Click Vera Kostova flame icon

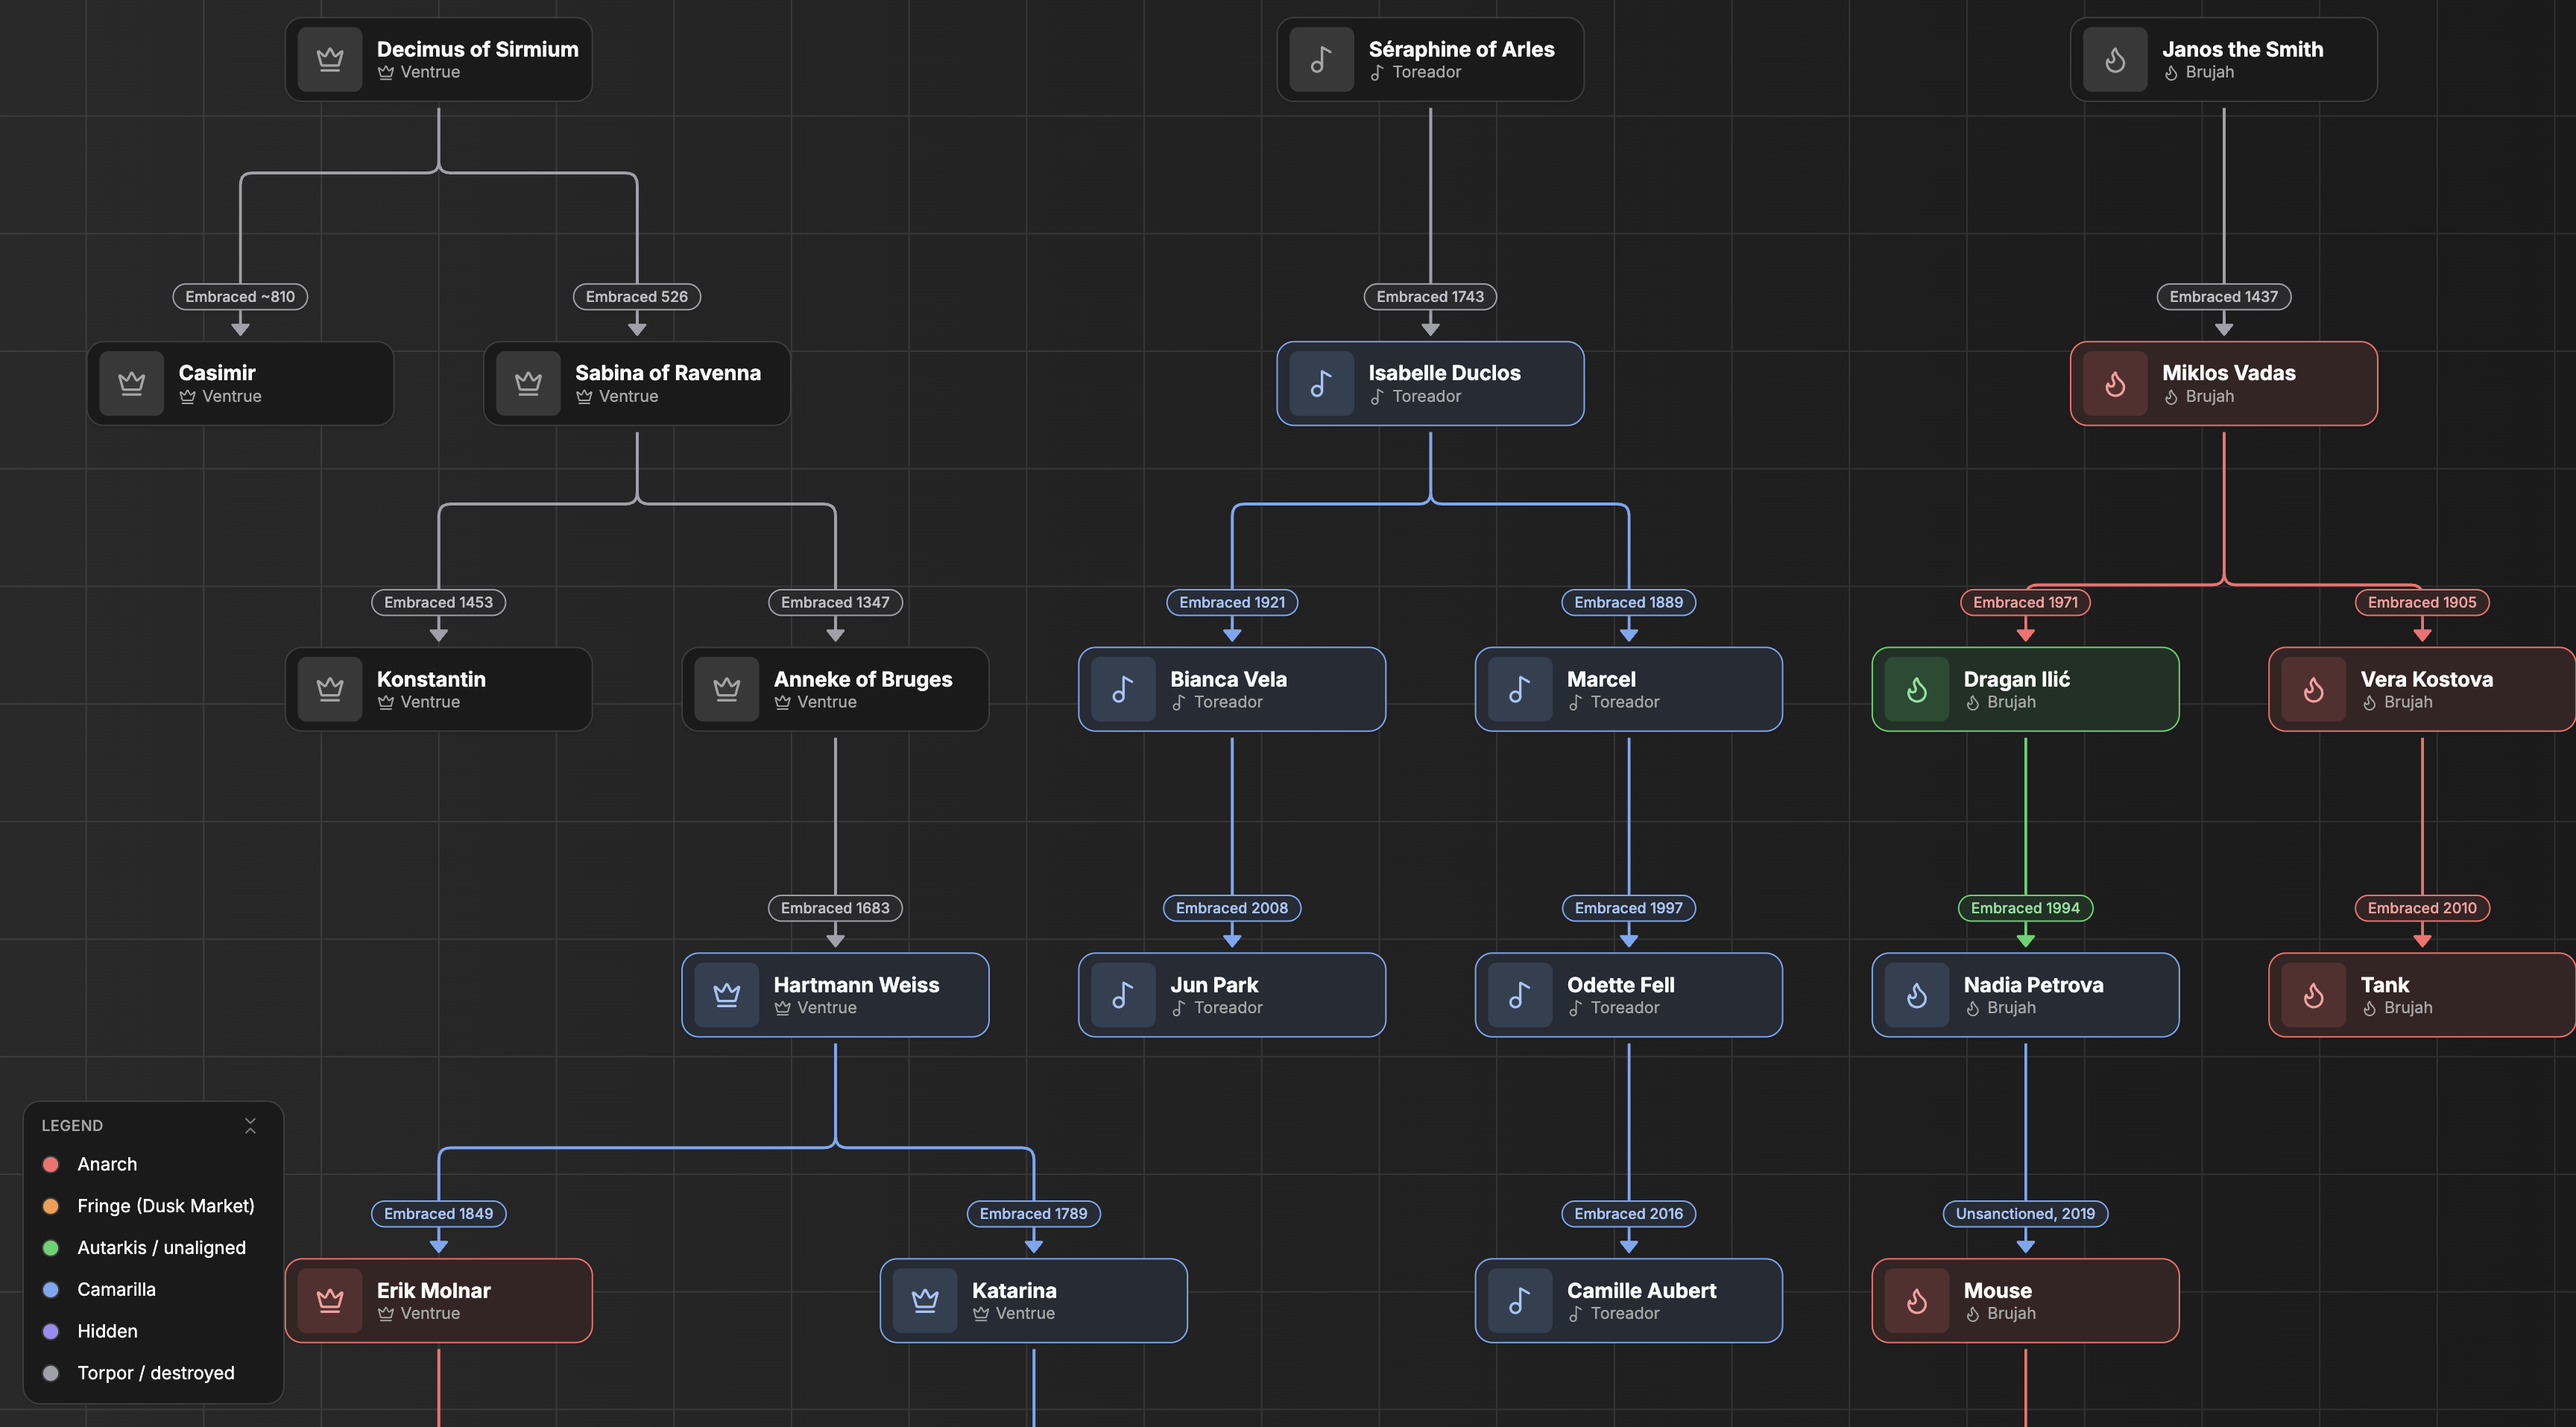tap(2313, 689)
